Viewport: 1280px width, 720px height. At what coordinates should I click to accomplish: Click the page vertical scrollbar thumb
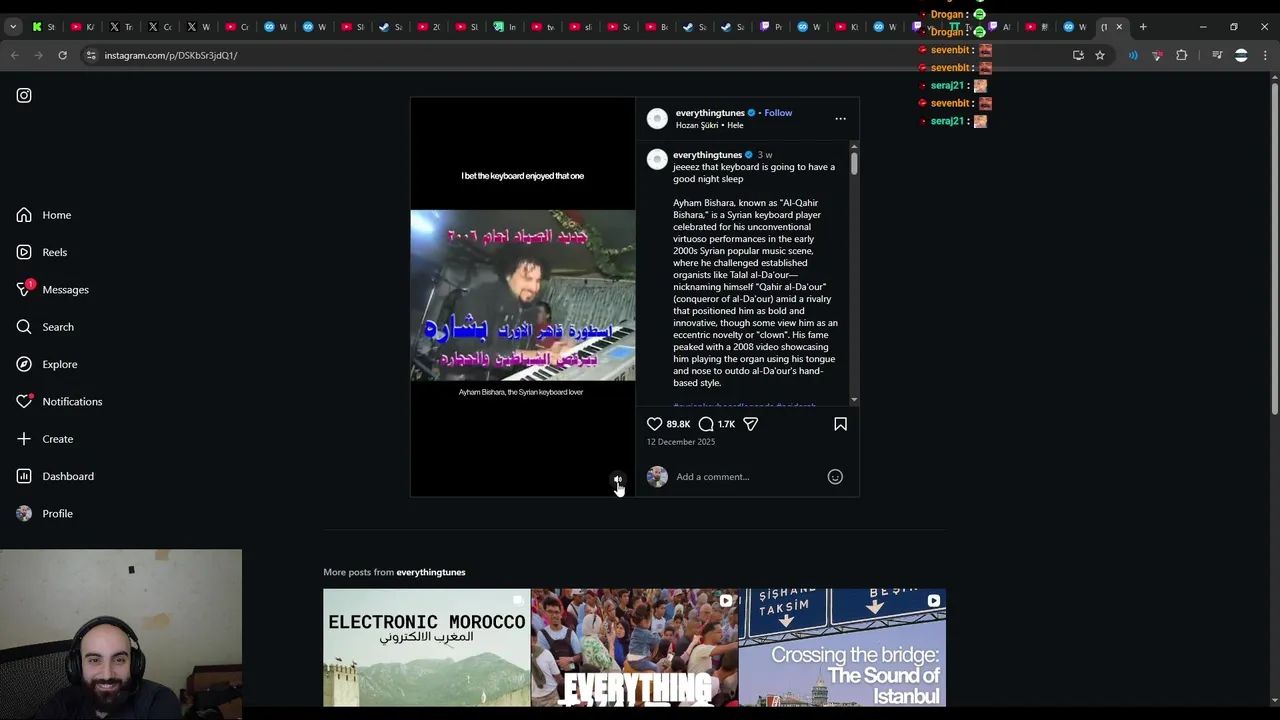(1273, 248)
